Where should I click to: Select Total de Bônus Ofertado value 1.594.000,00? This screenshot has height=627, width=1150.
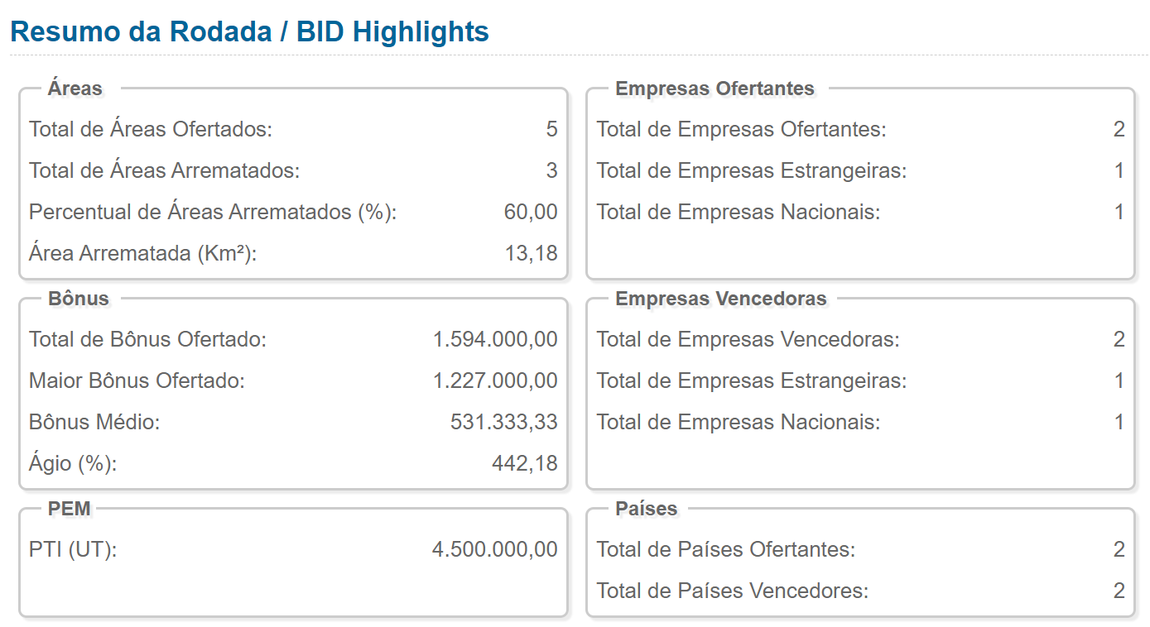495,339
